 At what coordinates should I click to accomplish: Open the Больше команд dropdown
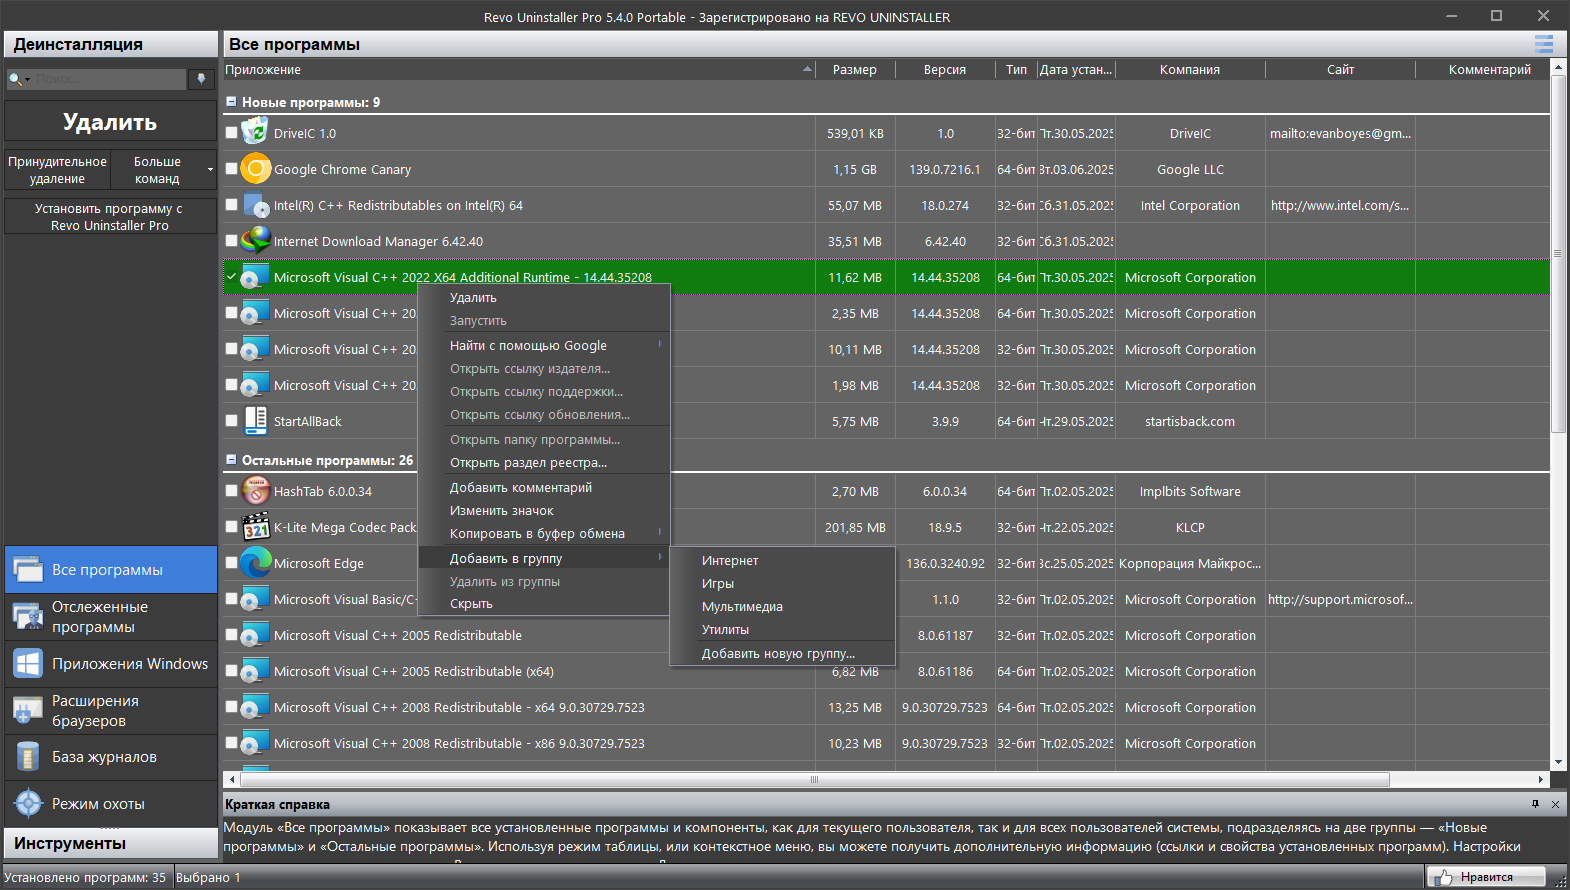[210, 170]
